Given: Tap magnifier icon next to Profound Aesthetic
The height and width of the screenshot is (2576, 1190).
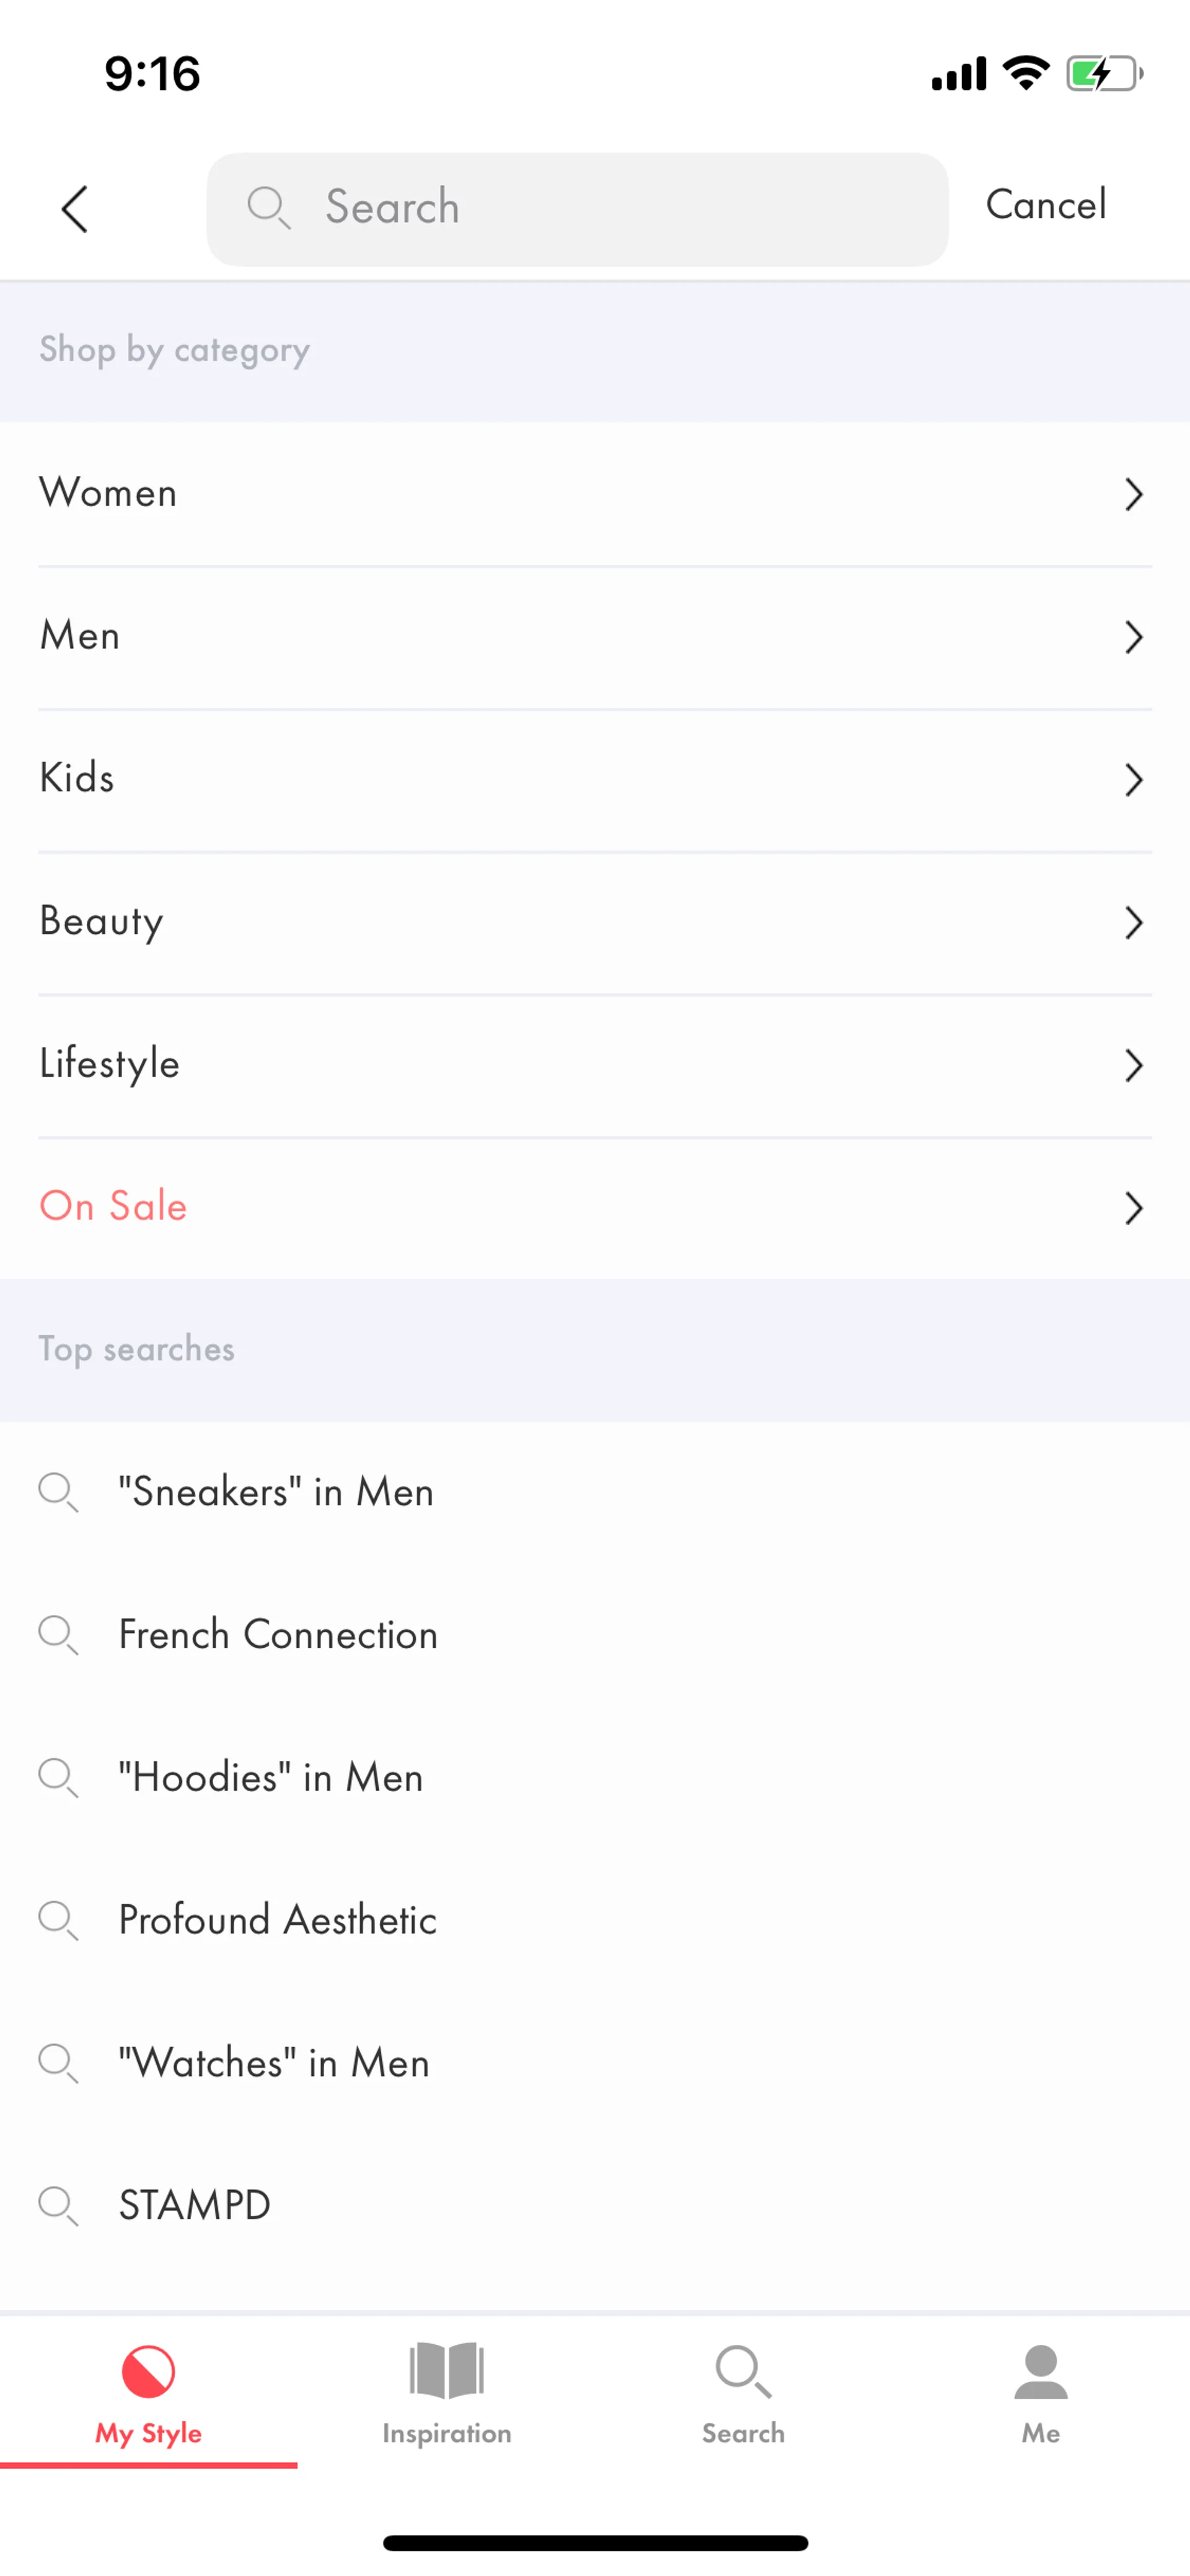Looking at the screenshot, I should [58, 1920].
